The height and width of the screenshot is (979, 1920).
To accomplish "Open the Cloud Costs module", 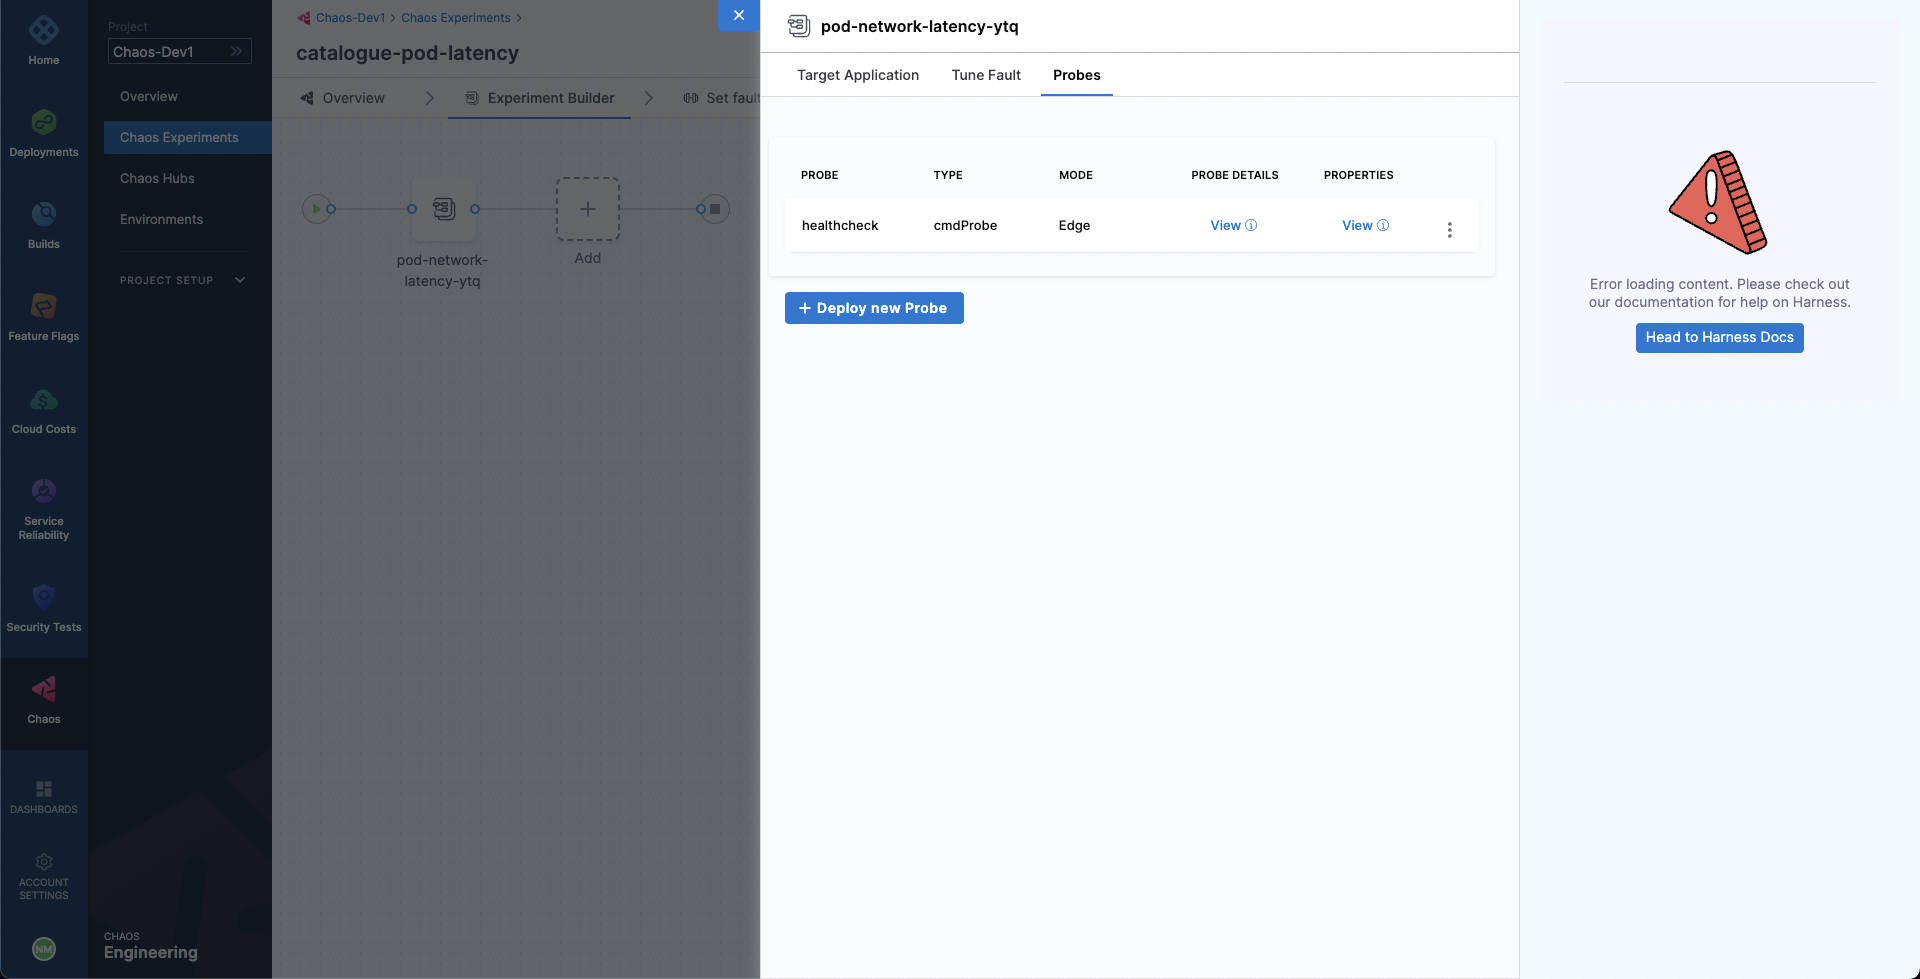I will [x=43, y=410].
